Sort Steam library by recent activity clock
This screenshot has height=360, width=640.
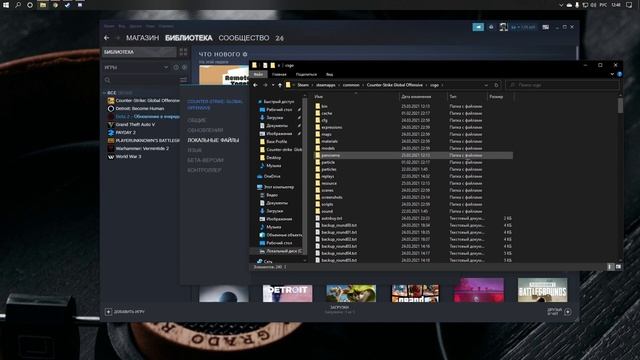click(176, 67)
